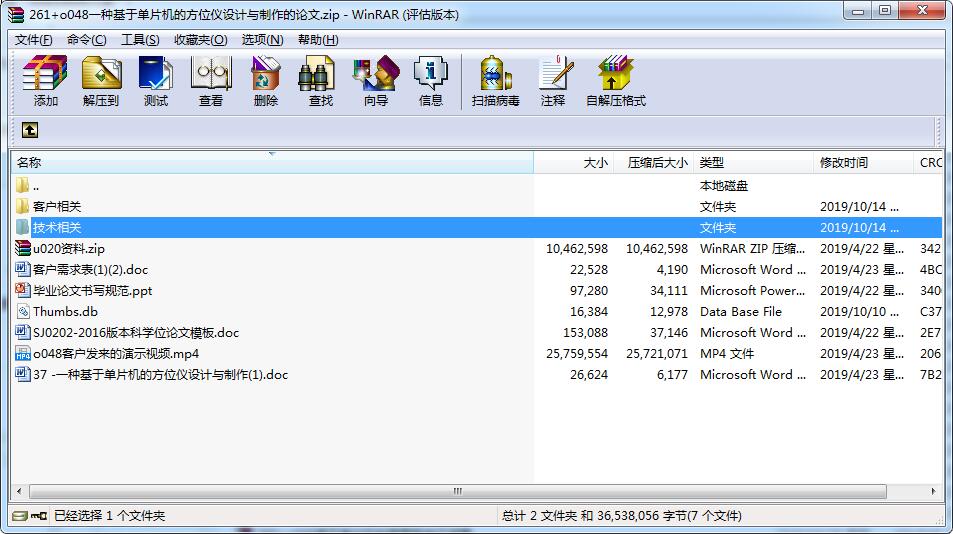Viewport: 953px width, 534px height.
Task: Click the 自解压格式 (SFX) toolbar icon
Action: pos(615,74)
